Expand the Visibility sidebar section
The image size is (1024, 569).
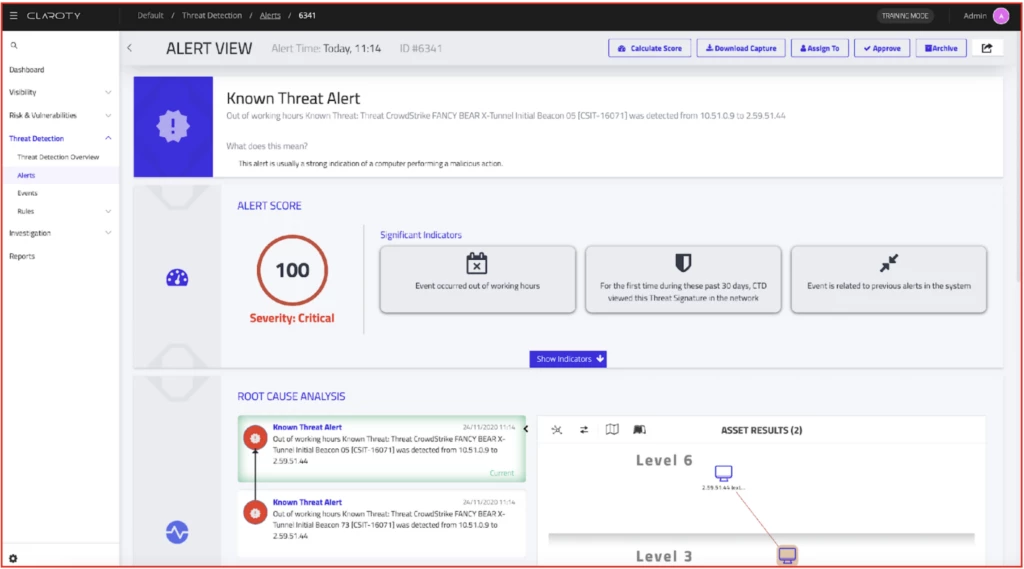click(60, 92)
